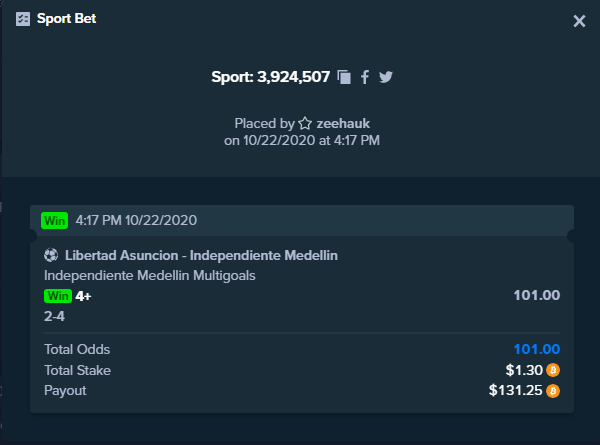The width and height of the screenshot is (600, 445).
Task: Click the soccer ball icon
Action: point(51,255)
